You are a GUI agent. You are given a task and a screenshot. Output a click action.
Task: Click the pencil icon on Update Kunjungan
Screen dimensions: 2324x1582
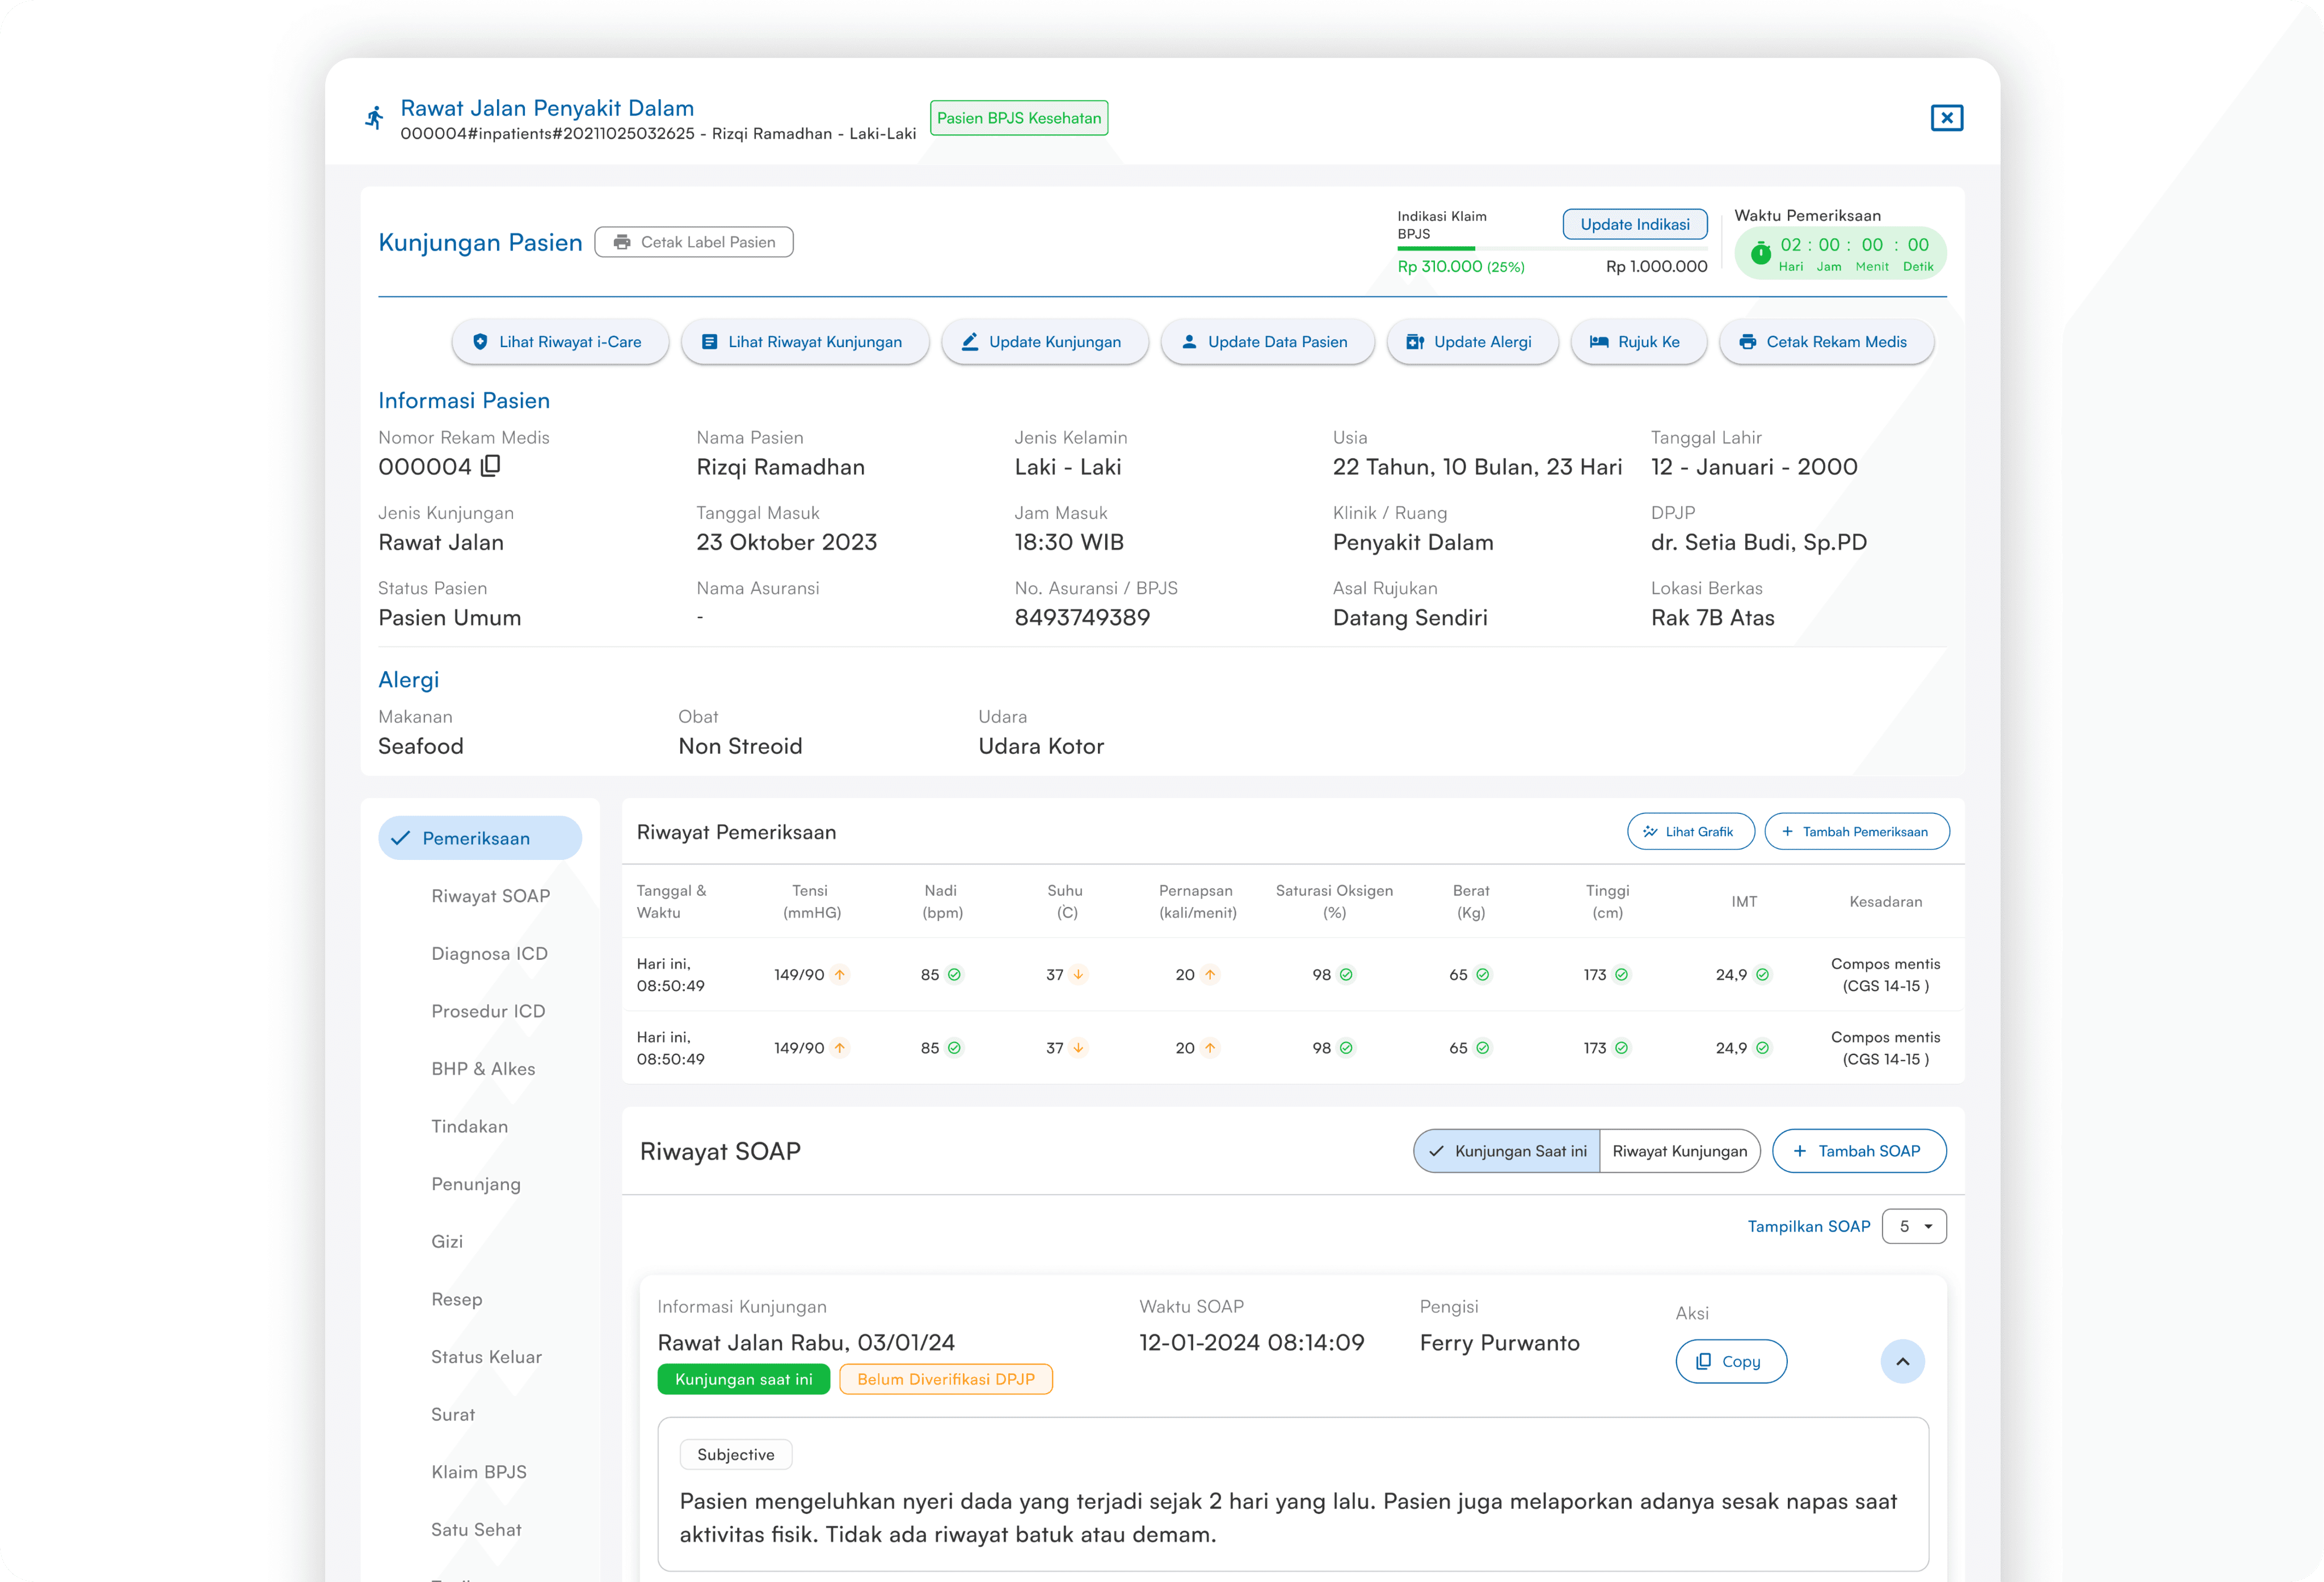(x=969, y=342)
